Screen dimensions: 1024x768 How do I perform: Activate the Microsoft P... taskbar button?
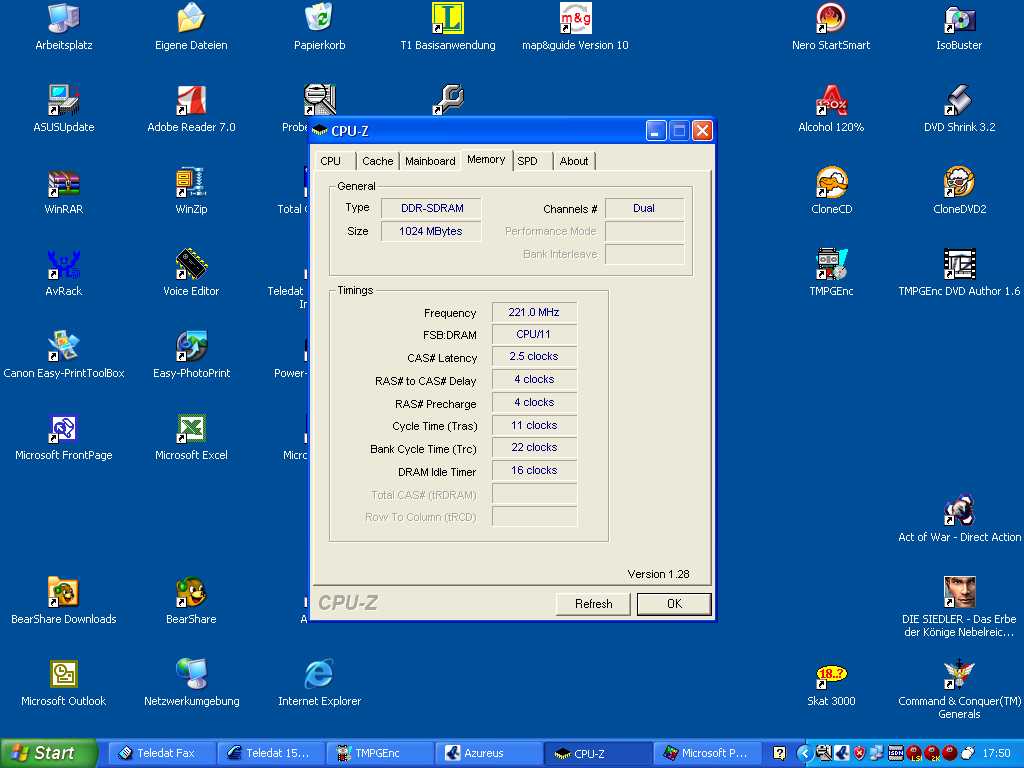[x=707, y=753]
